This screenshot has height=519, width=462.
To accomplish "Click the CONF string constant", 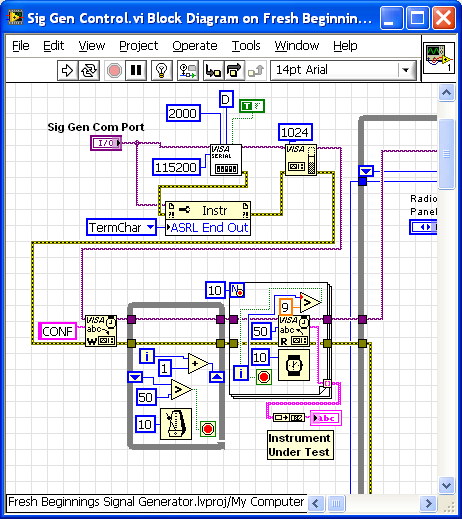I will [x=57, y=331].
